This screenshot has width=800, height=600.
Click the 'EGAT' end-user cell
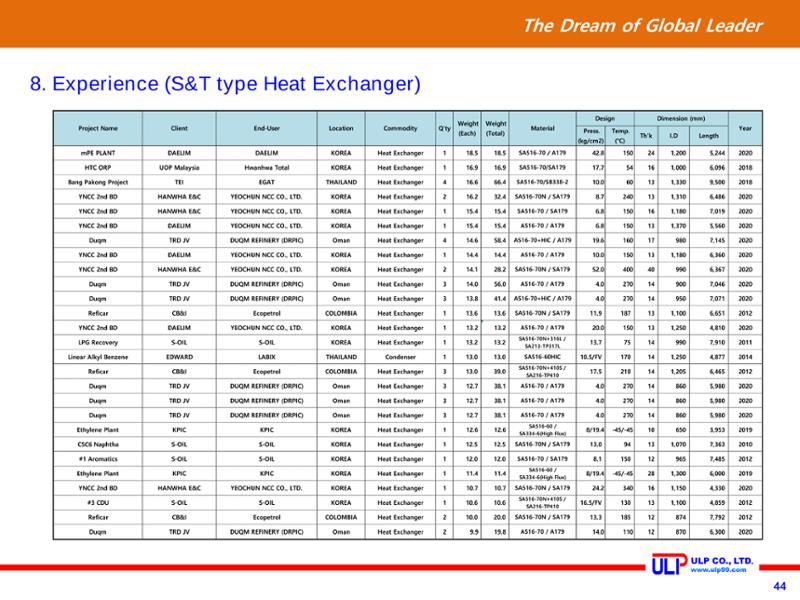[266, 182]
